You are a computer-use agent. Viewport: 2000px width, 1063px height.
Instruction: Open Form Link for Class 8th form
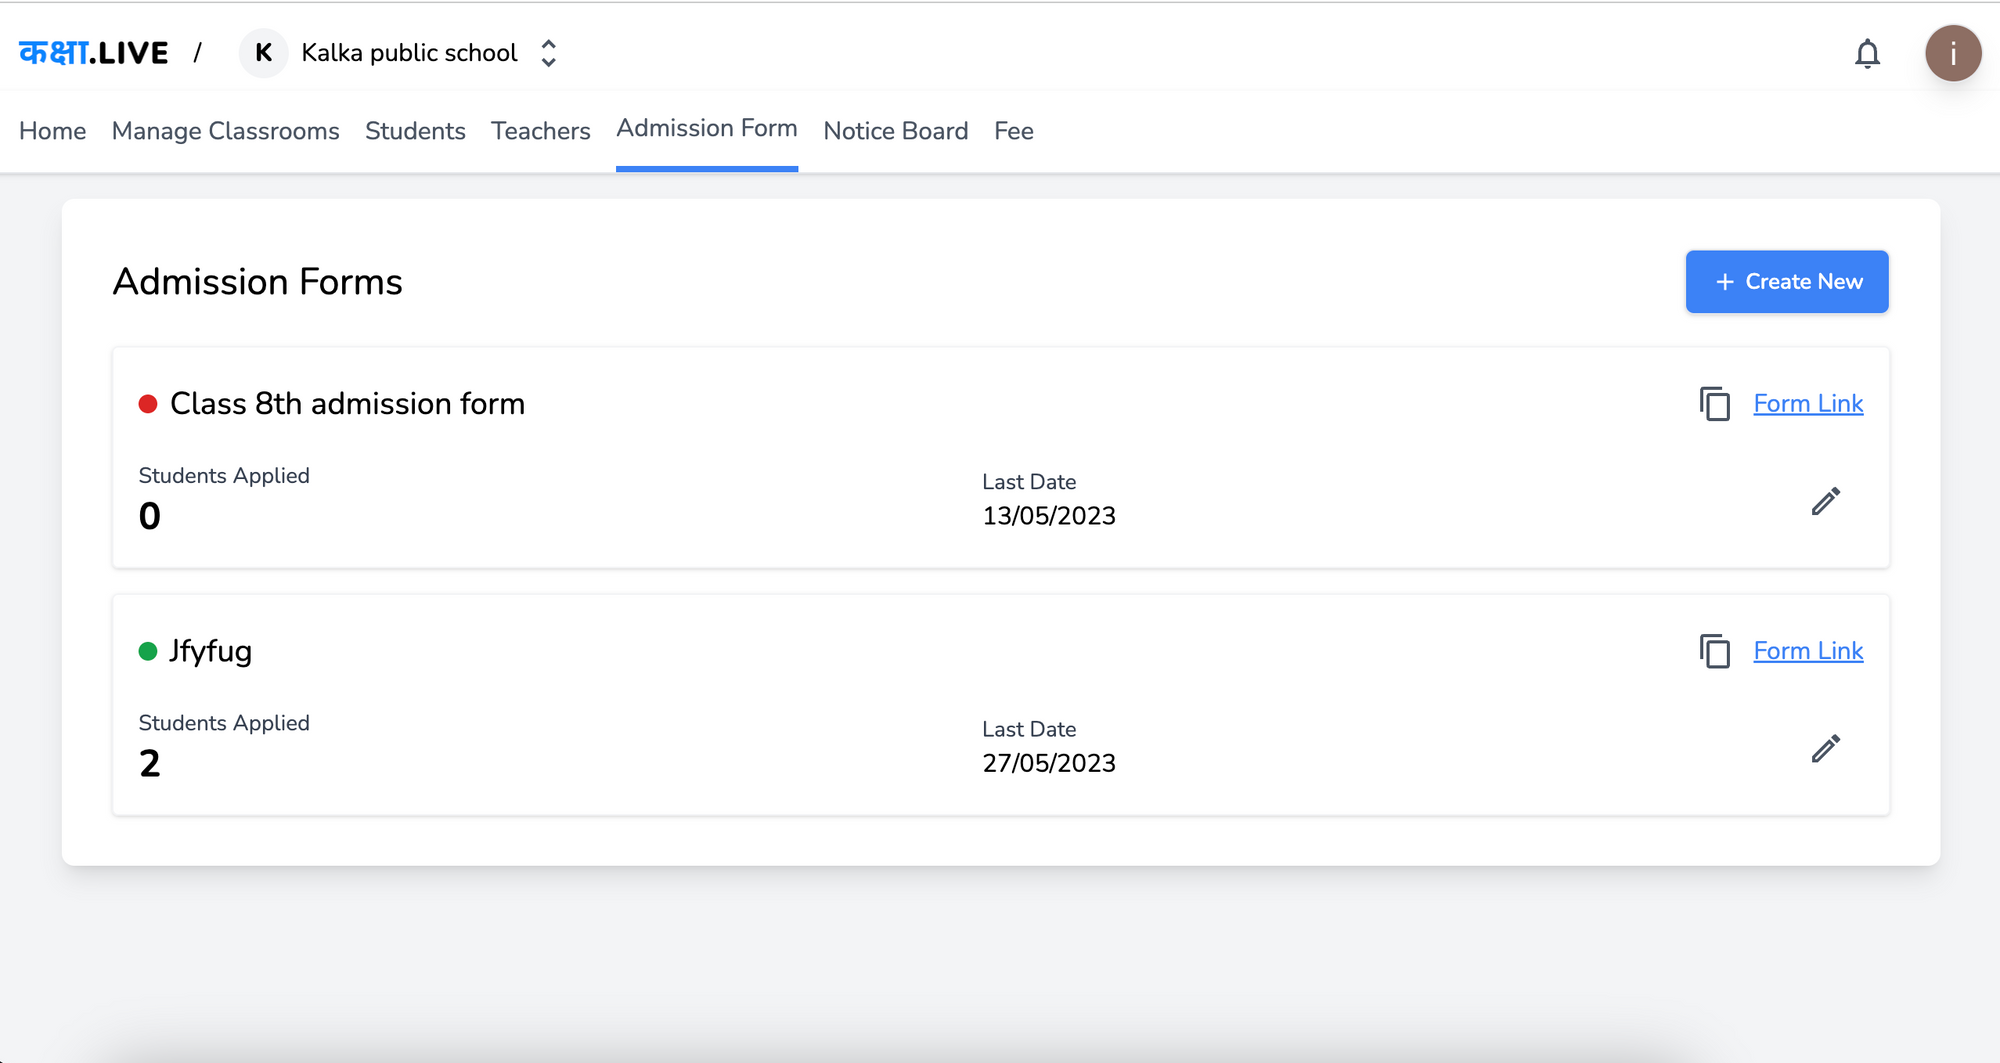pos(1808,404)
